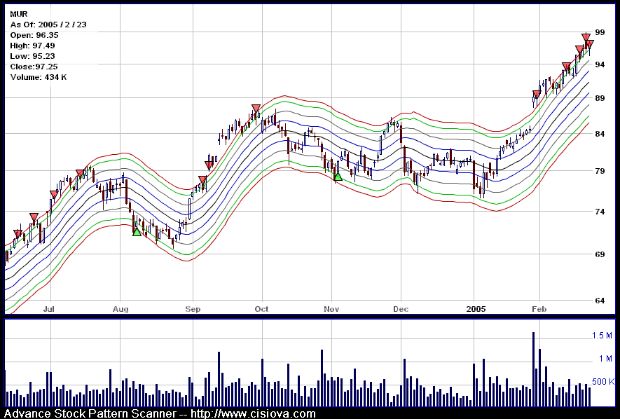This screenshot has height=419, width=620.
Task: Click the green up-triangle signal in early November
Action: [338, 177]
